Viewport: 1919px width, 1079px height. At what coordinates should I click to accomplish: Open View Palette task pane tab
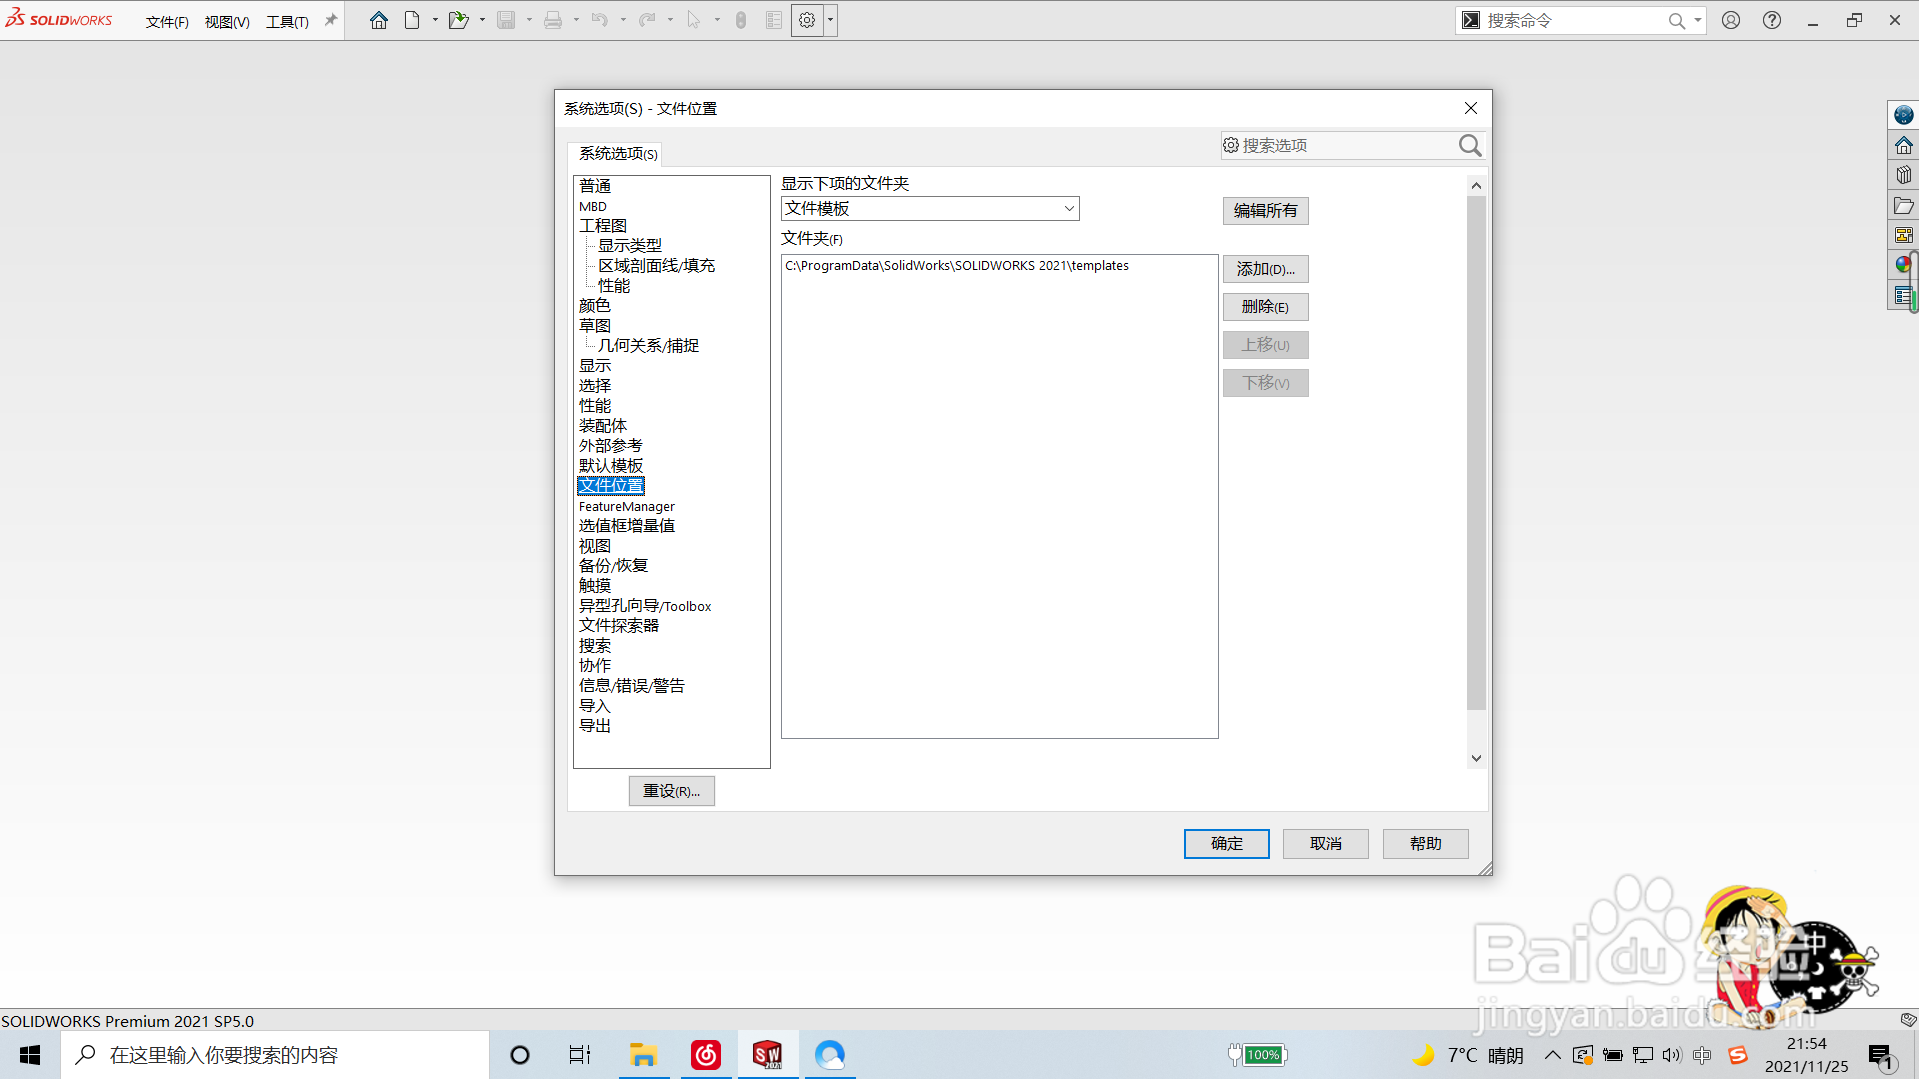(1903, 235)
